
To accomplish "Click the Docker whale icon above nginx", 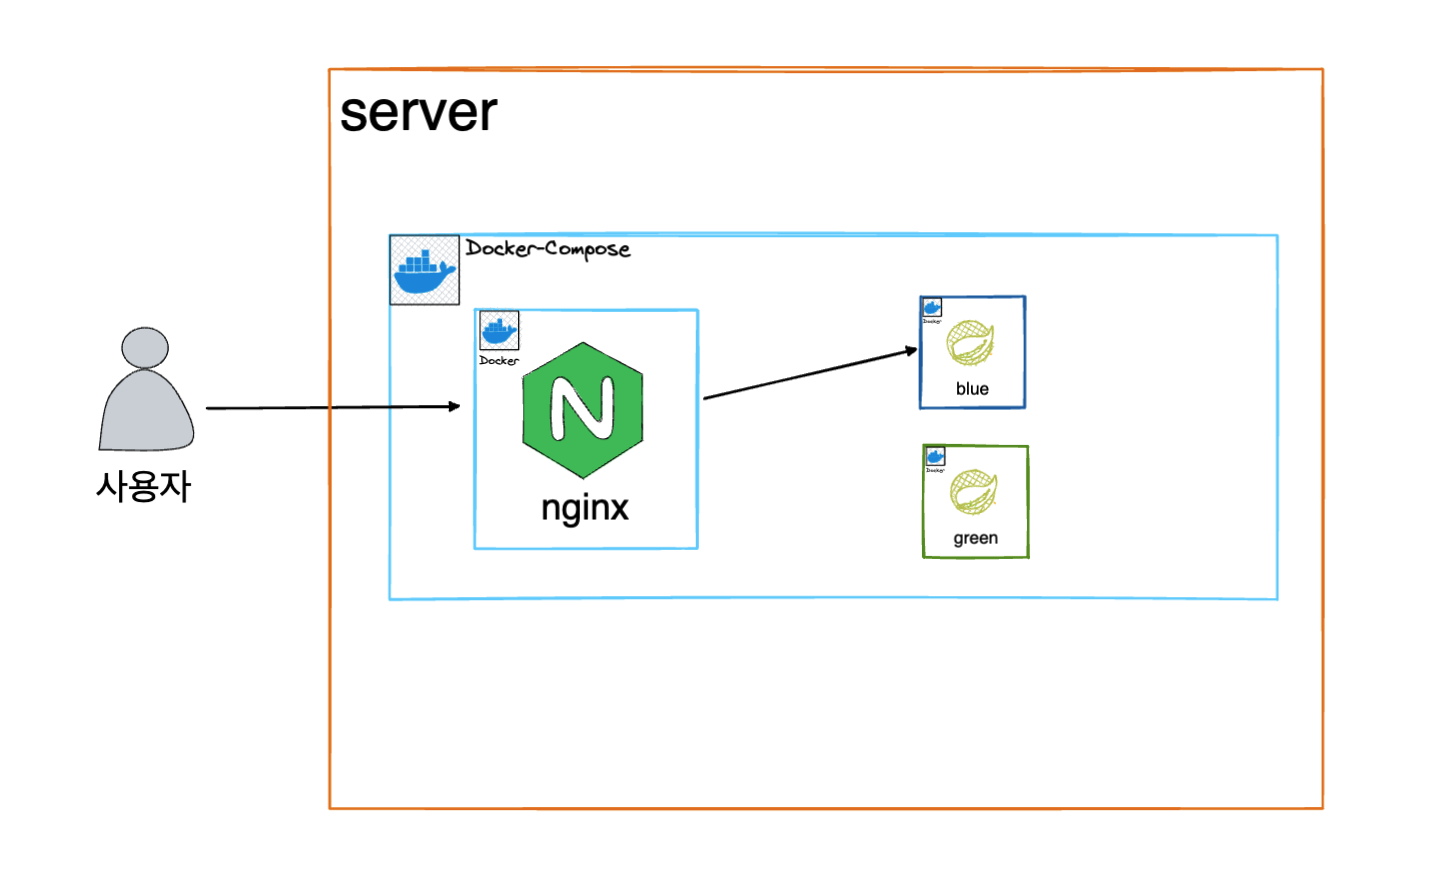I will tap(499, 330).
